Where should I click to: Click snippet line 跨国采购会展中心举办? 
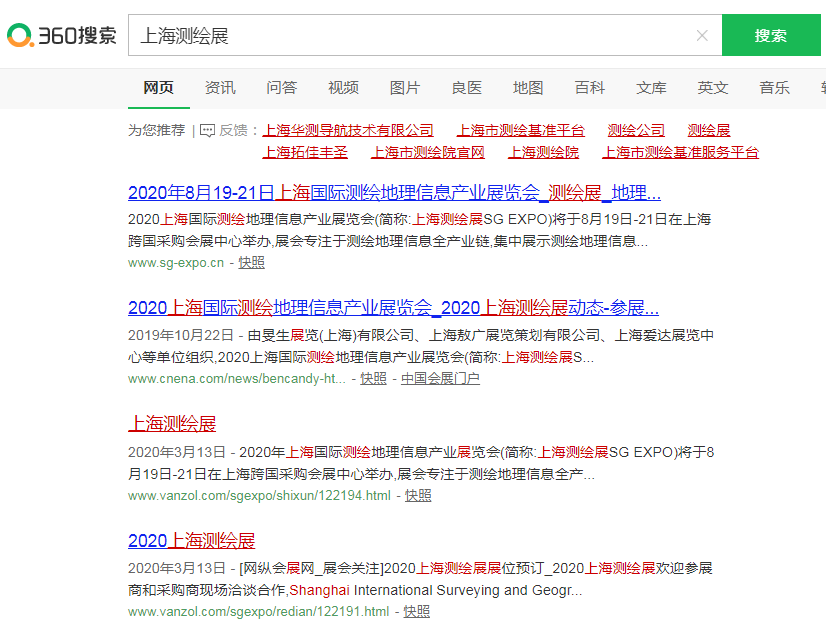[388, 241]
